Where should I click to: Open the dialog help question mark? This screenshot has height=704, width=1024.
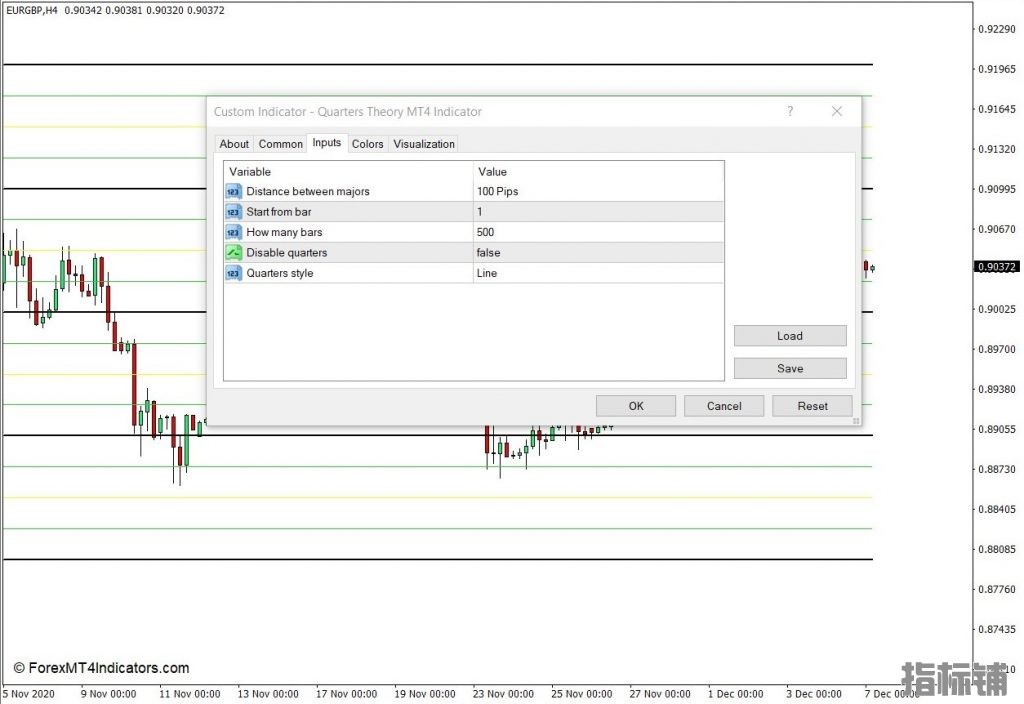(790, 111)
